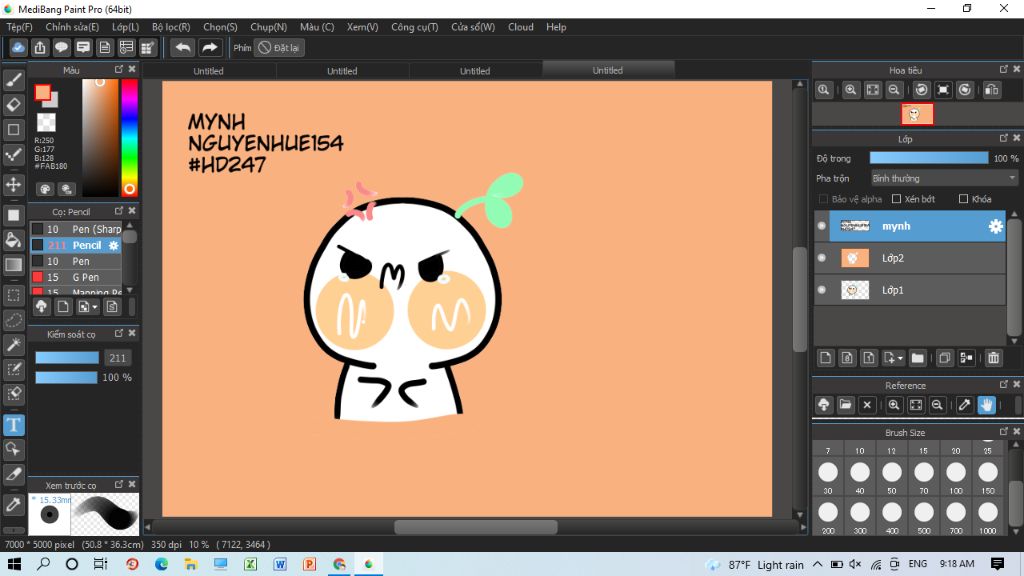Zoom out on the Navigator panel
Viewport: 1024px width, 576px height.
coord(894,90)
